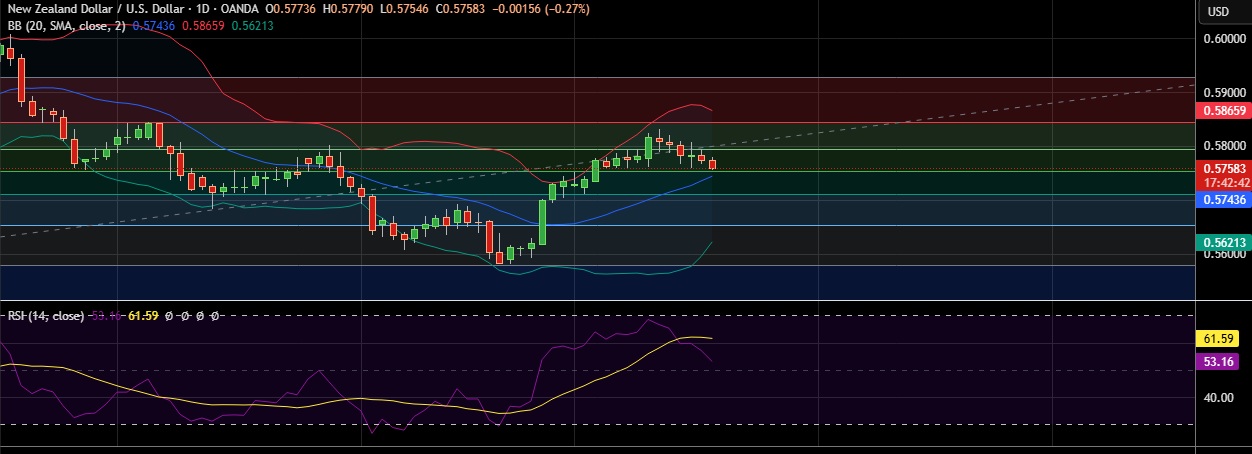
Task: Click the current price tag 0.57583 on axis
Action: click(1223, 170)
